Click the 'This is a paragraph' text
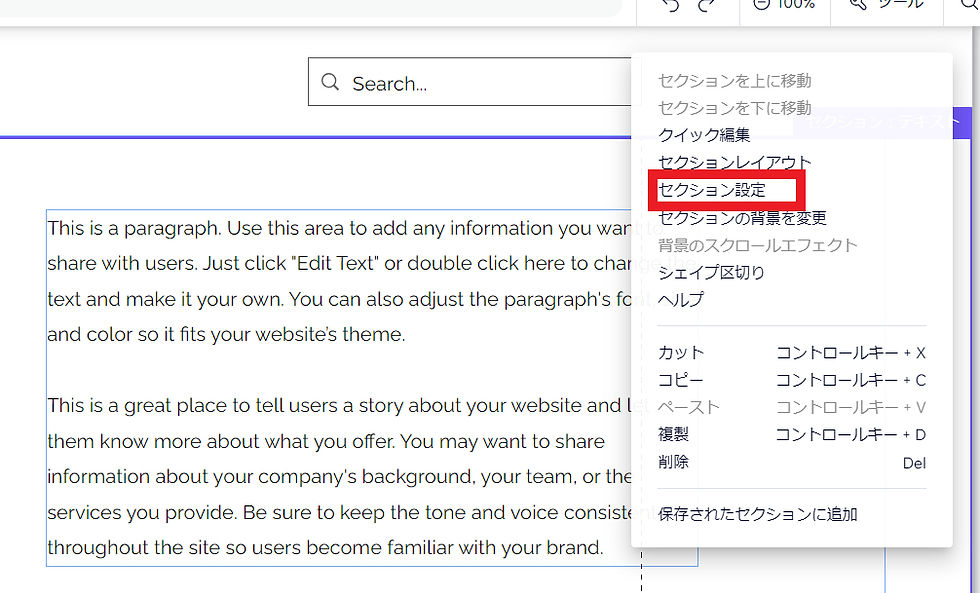 [x=339, y=281]
